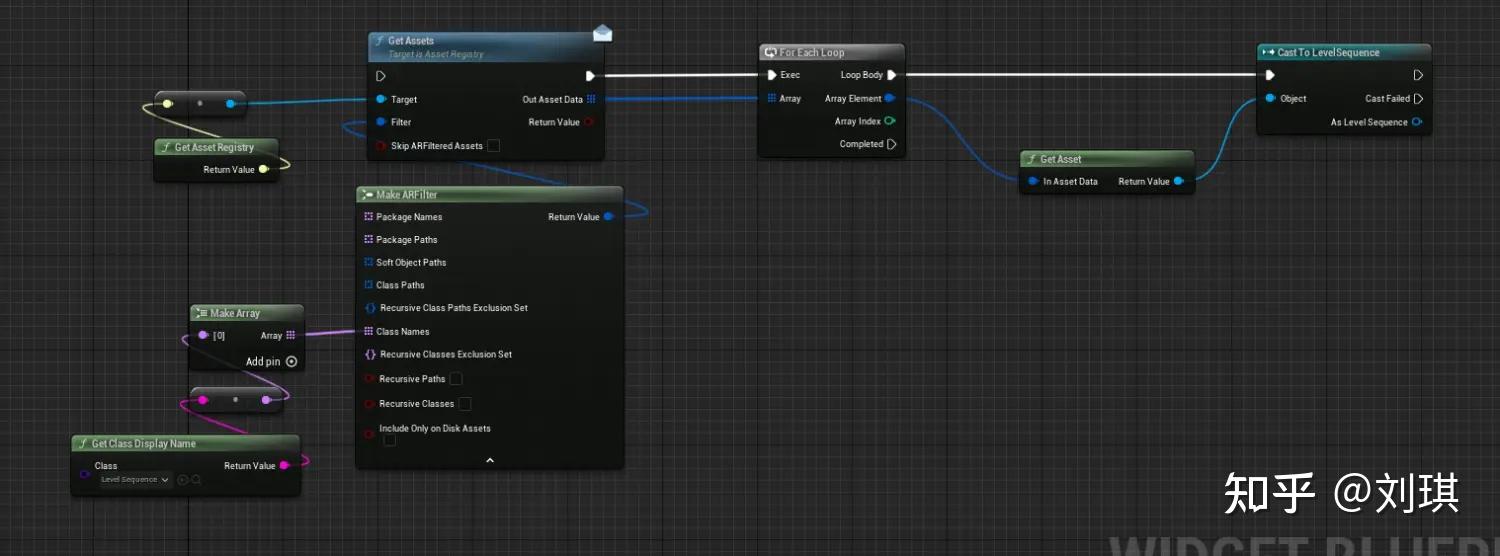Open the Level Sequence class dropdown
Screen dimensions: 1500x556
point(135,480)
